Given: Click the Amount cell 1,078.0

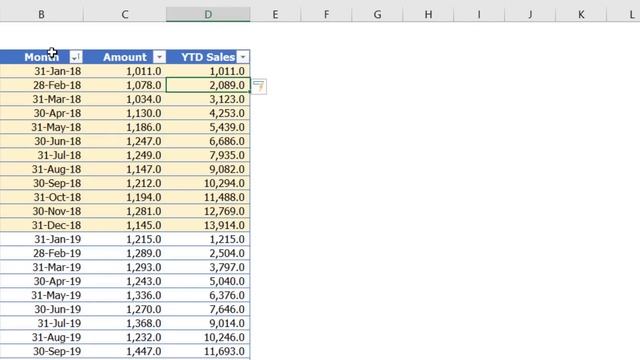Looking at the screenshot, I should point(124,85).
